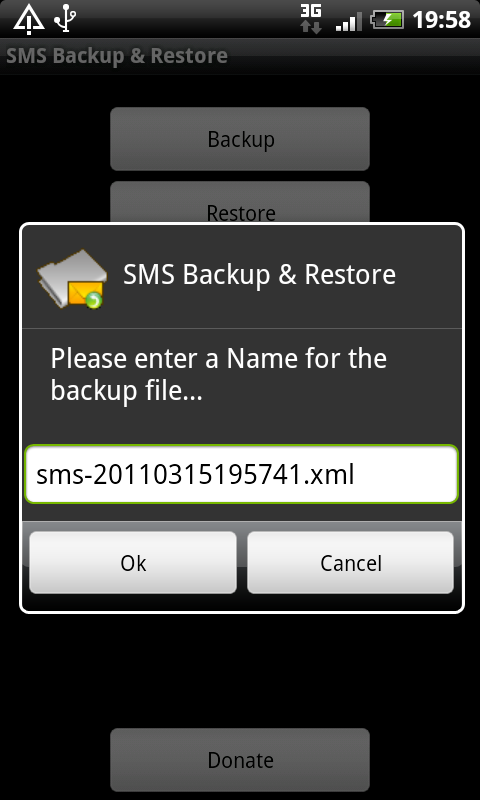Viewport: 480px width, 800px height.
Task: Focus the backup file name text field
Action: click(242, 474)
